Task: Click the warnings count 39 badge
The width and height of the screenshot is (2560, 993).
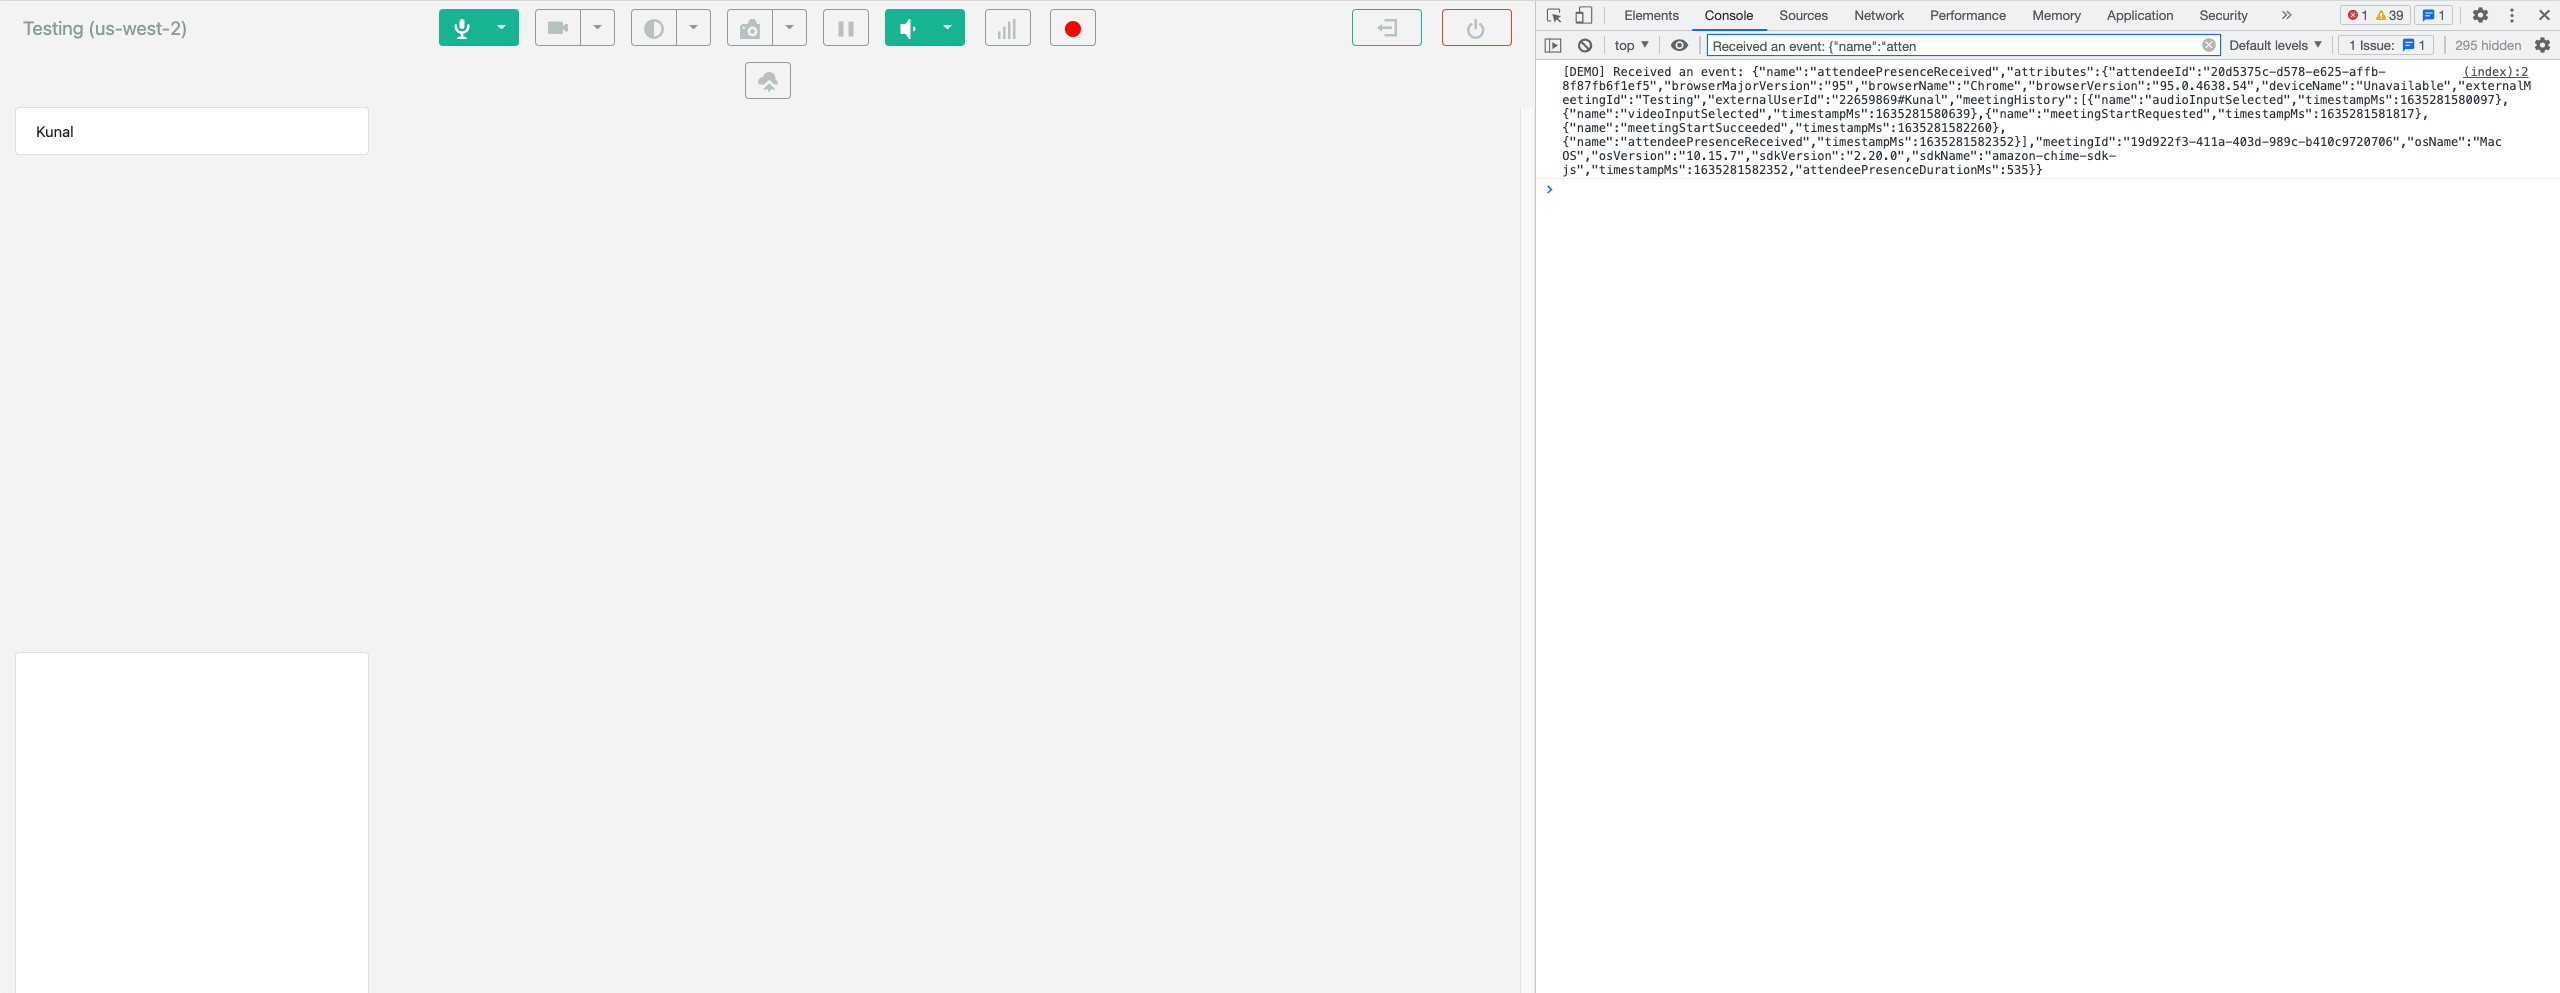Action: tap(2390, 15)
